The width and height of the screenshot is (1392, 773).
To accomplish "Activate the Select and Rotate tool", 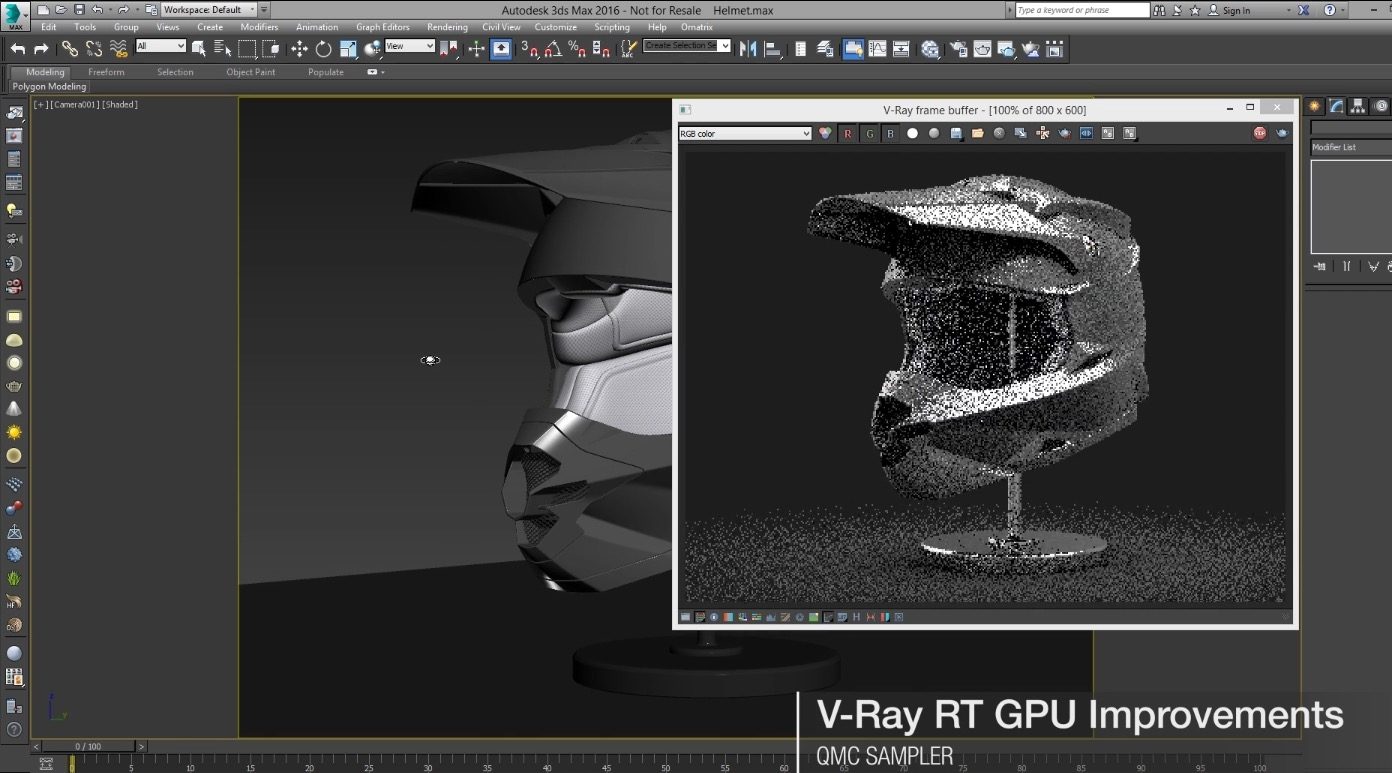I will click(324, 49).
